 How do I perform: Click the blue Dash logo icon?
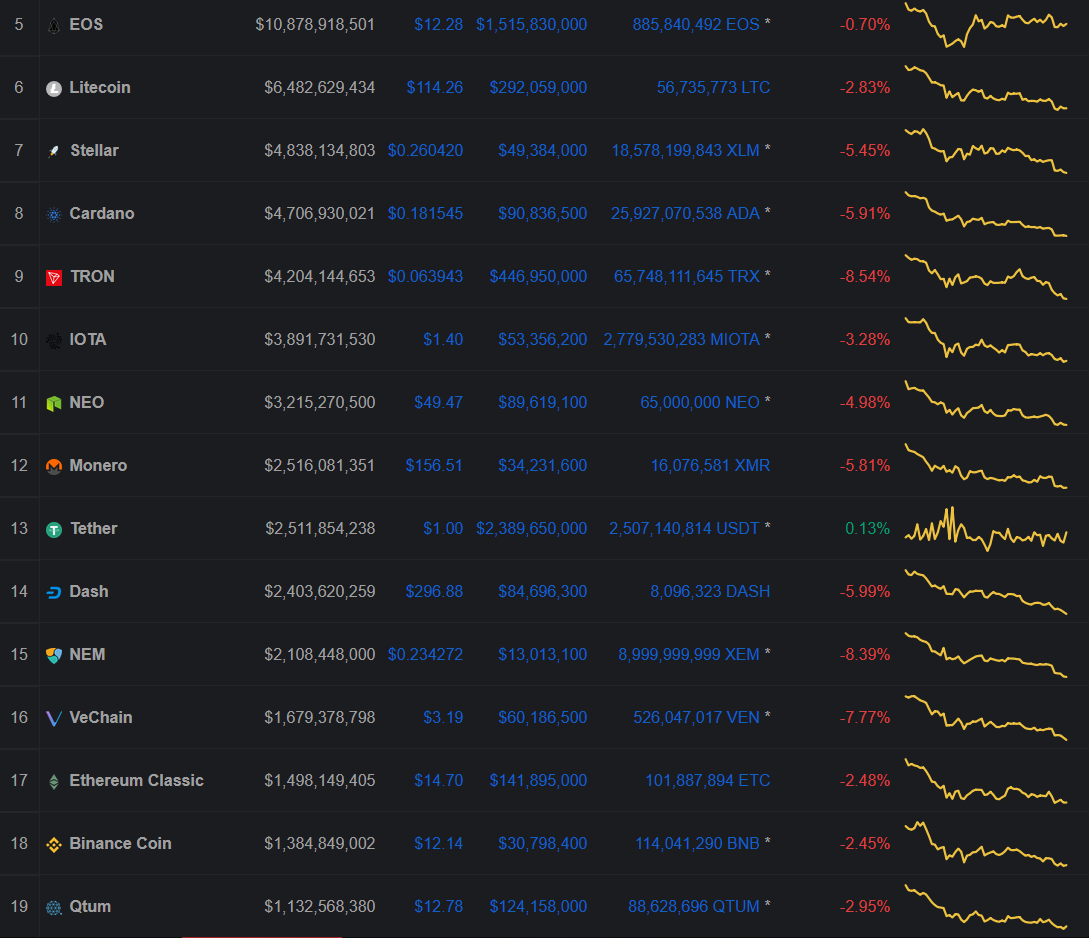[x=53, y=592]
